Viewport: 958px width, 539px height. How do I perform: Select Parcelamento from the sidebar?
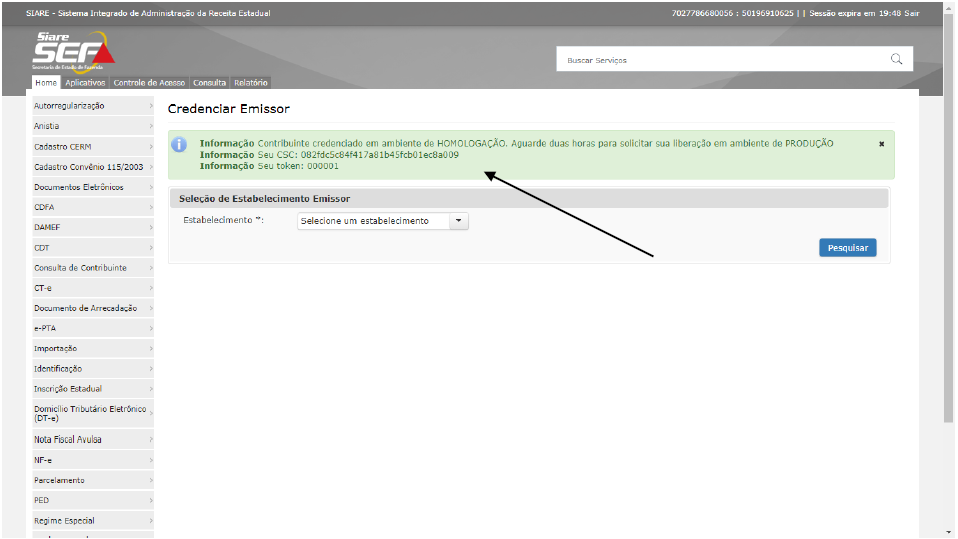pos(92,481)
